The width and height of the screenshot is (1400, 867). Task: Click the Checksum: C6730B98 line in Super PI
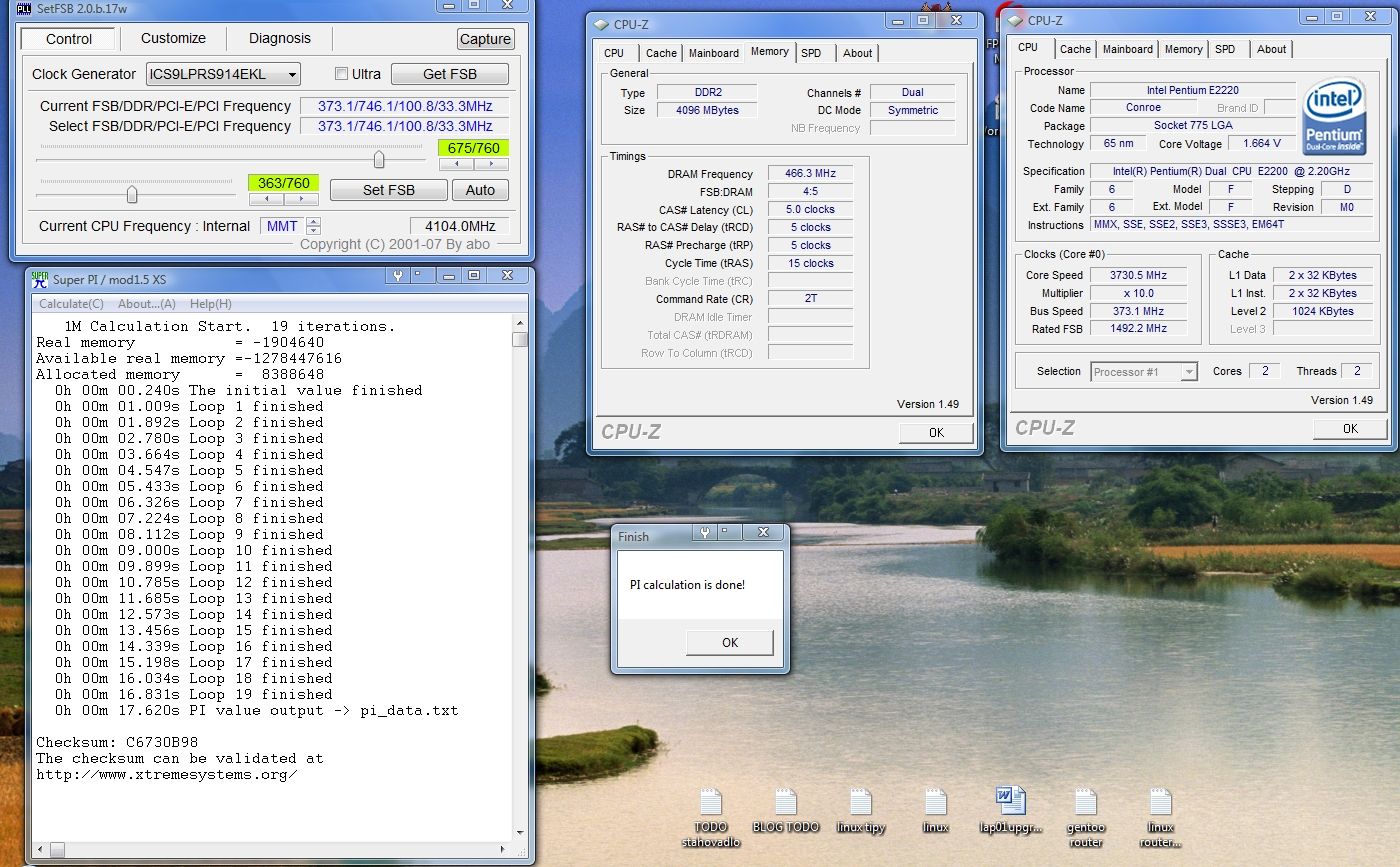point(117,742)
